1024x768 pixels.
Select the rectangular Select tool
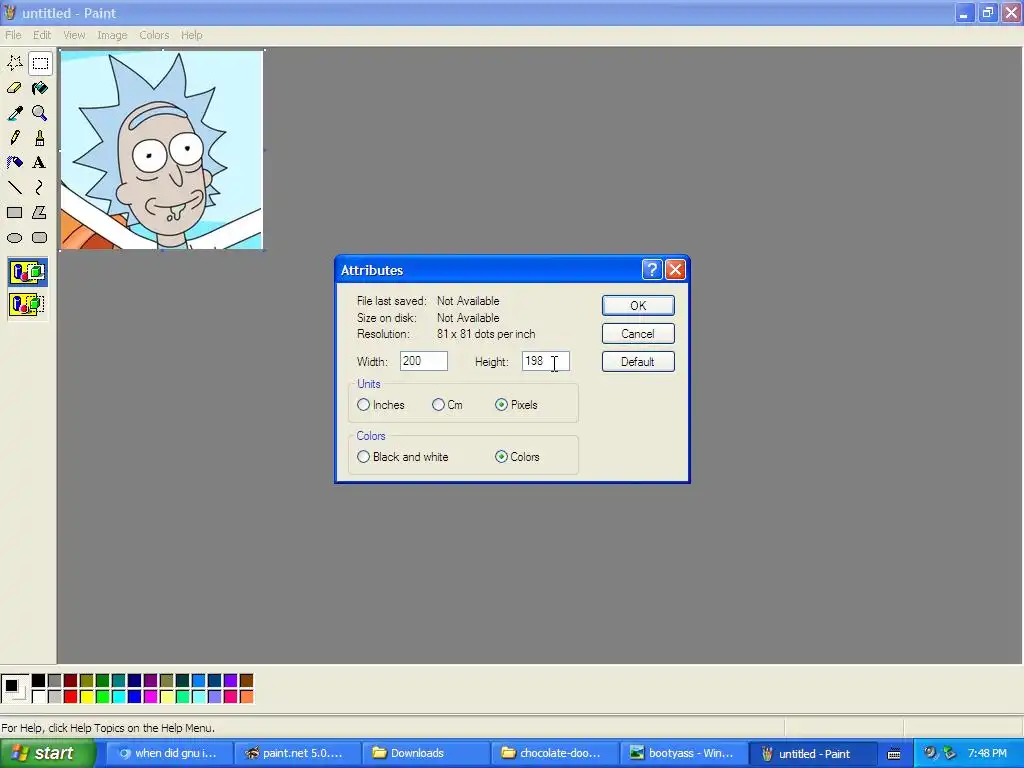tap(40, 63)
